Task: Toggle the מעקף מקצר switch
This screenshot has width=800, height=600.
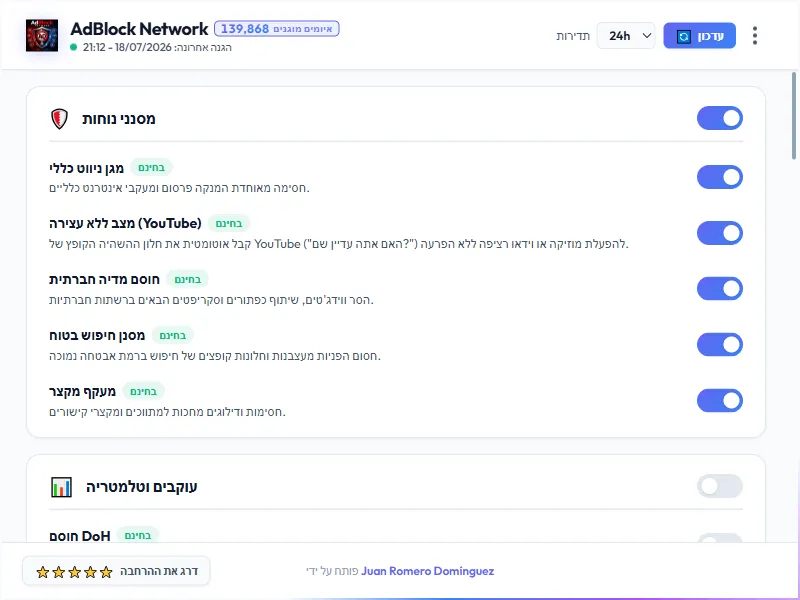Action: [720, 401]
